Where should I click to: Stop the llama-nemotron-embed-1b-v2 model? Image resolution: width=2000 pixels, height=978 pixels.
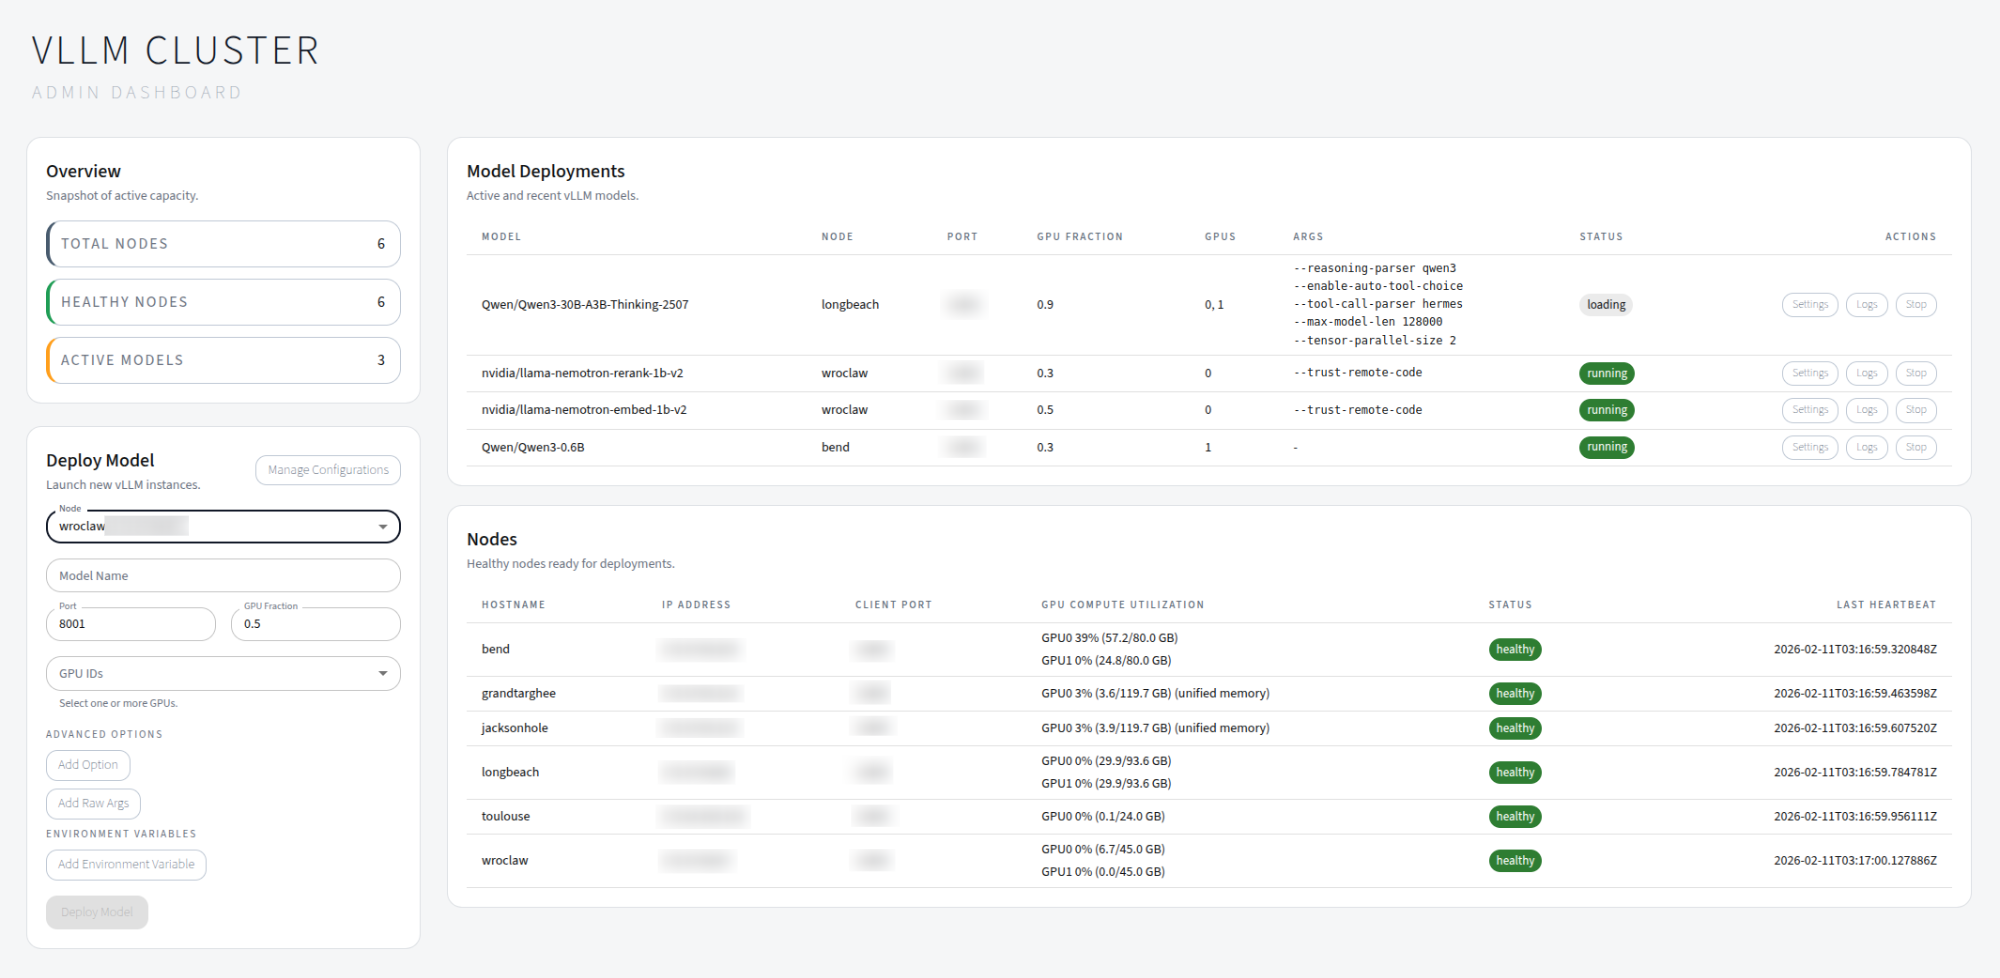point(1916,410)
